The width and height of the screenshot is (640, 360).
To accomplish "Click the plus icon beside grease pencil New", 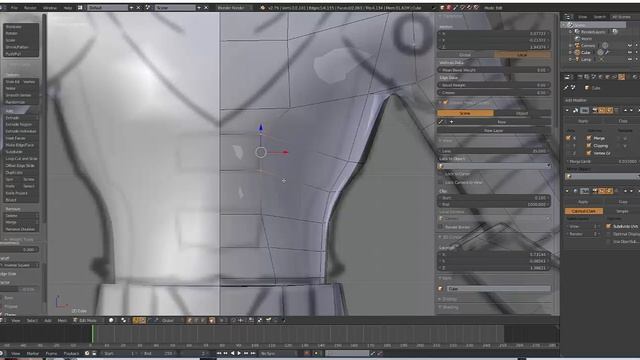I will [x=451, y=122].
